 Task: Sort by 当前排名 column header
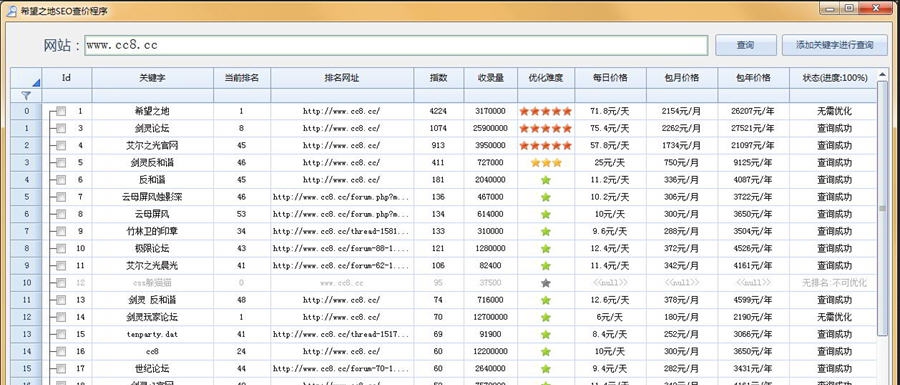pyautogui.click(x=242, y=78)
